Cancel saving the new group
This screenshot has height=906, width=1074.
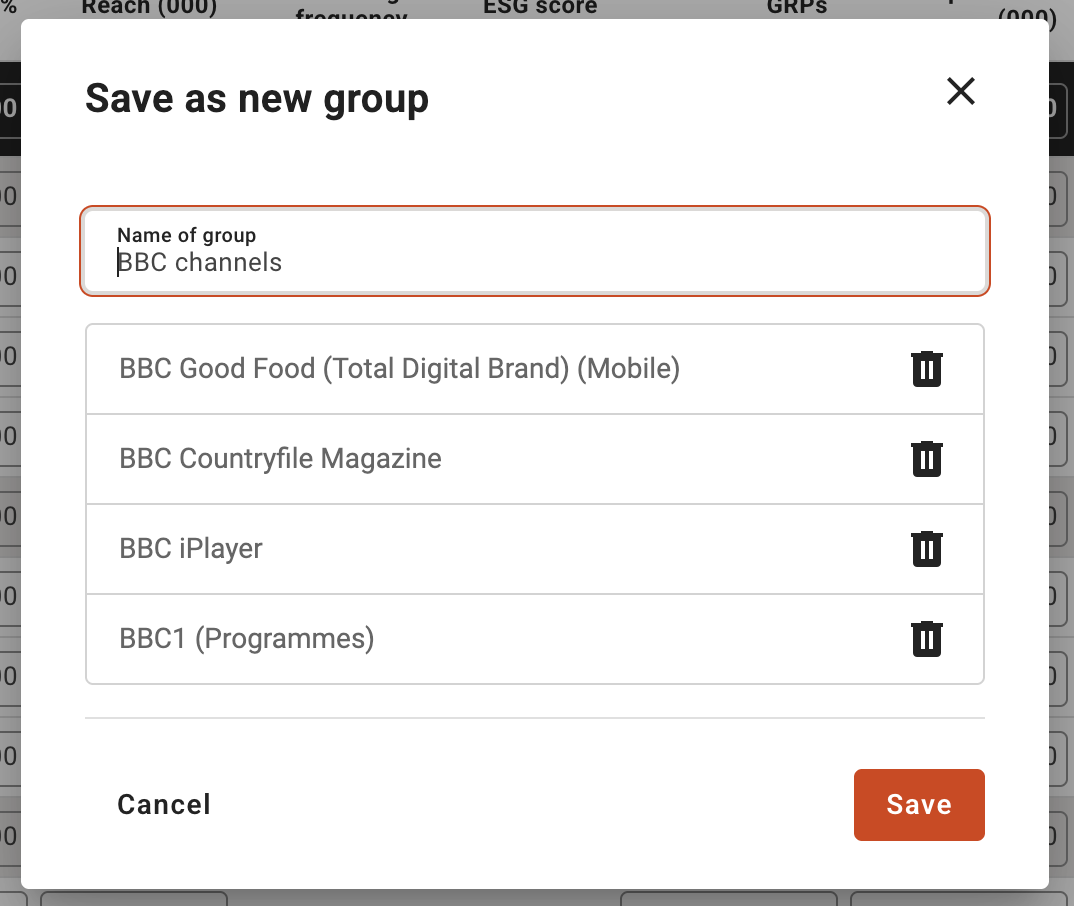pos(164,805)
